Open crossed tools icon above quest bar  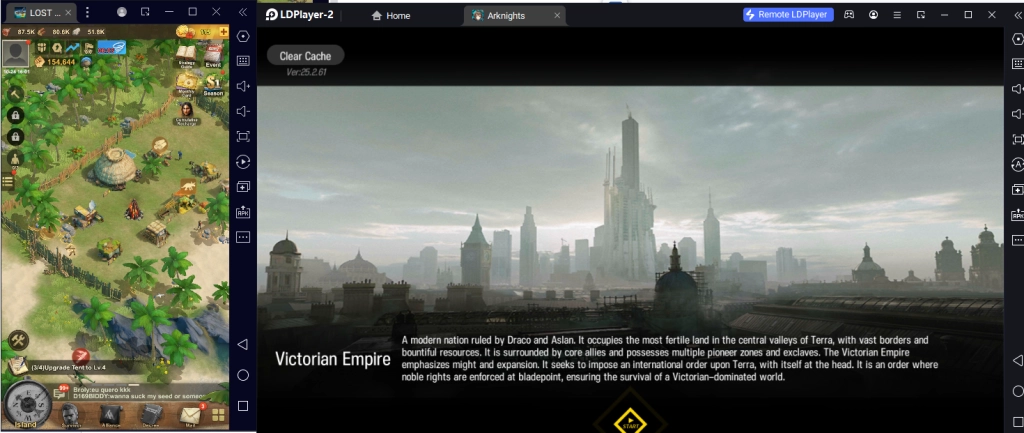click(18, 340)
